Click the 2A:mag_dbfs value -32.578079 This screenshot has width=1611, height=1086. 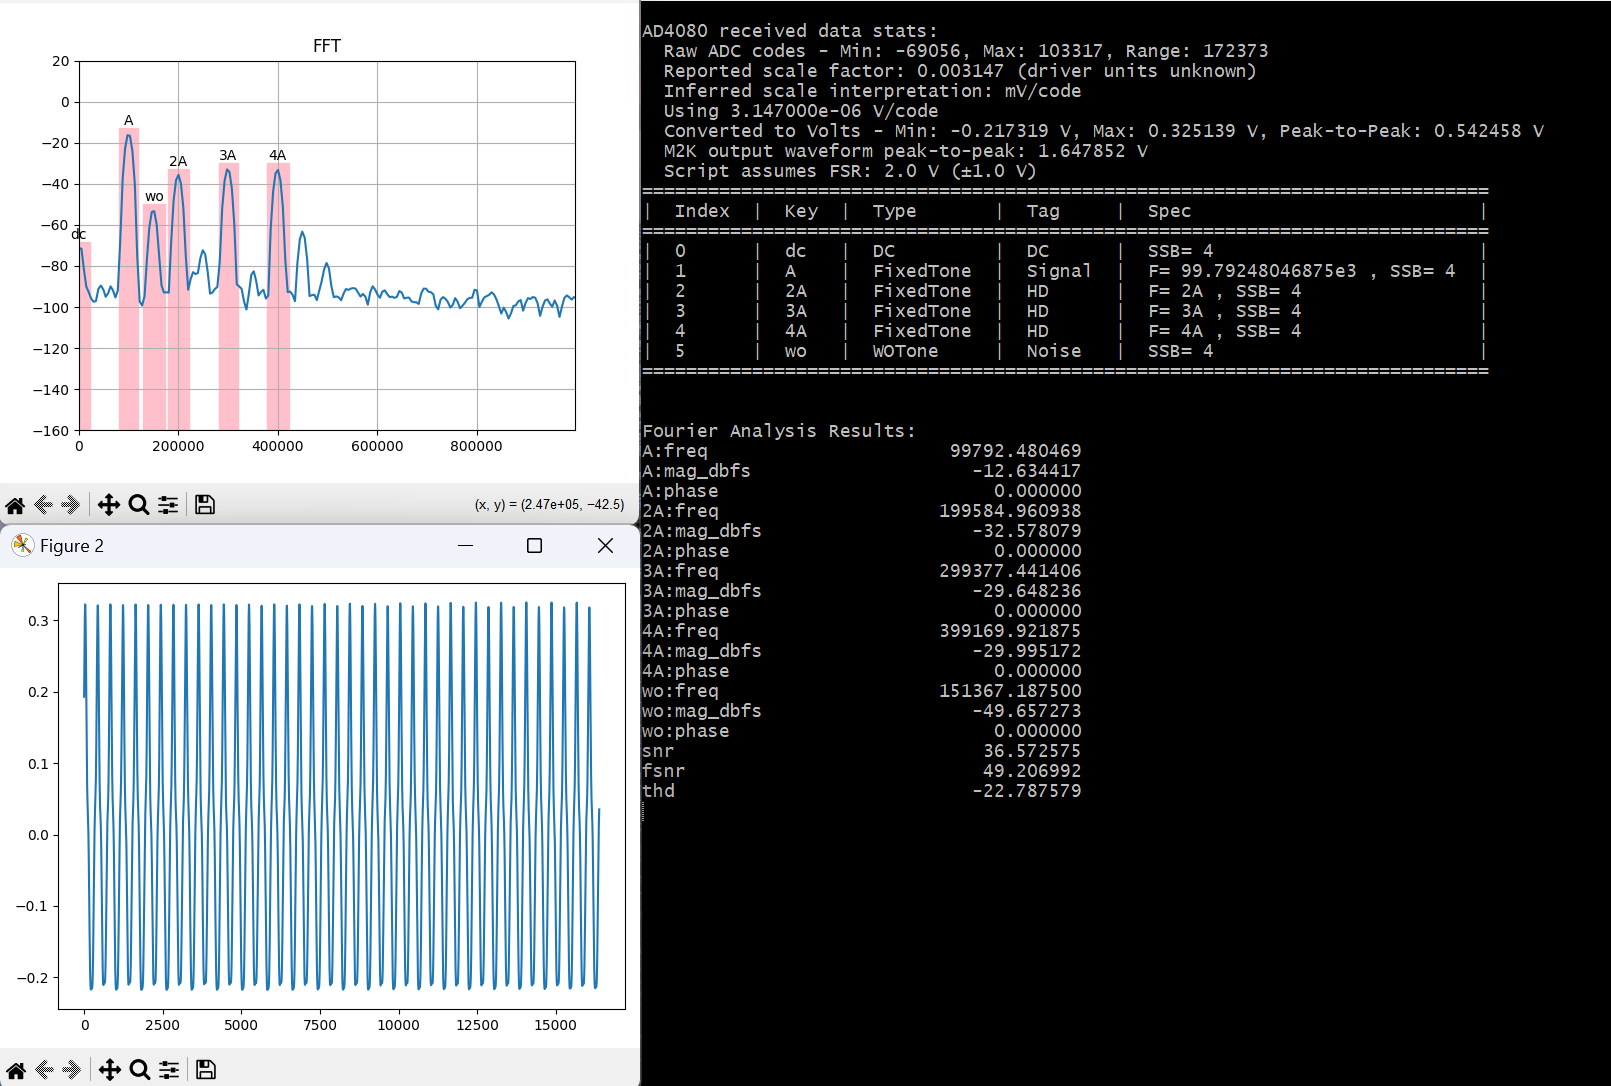click(x=1026, y=531)
